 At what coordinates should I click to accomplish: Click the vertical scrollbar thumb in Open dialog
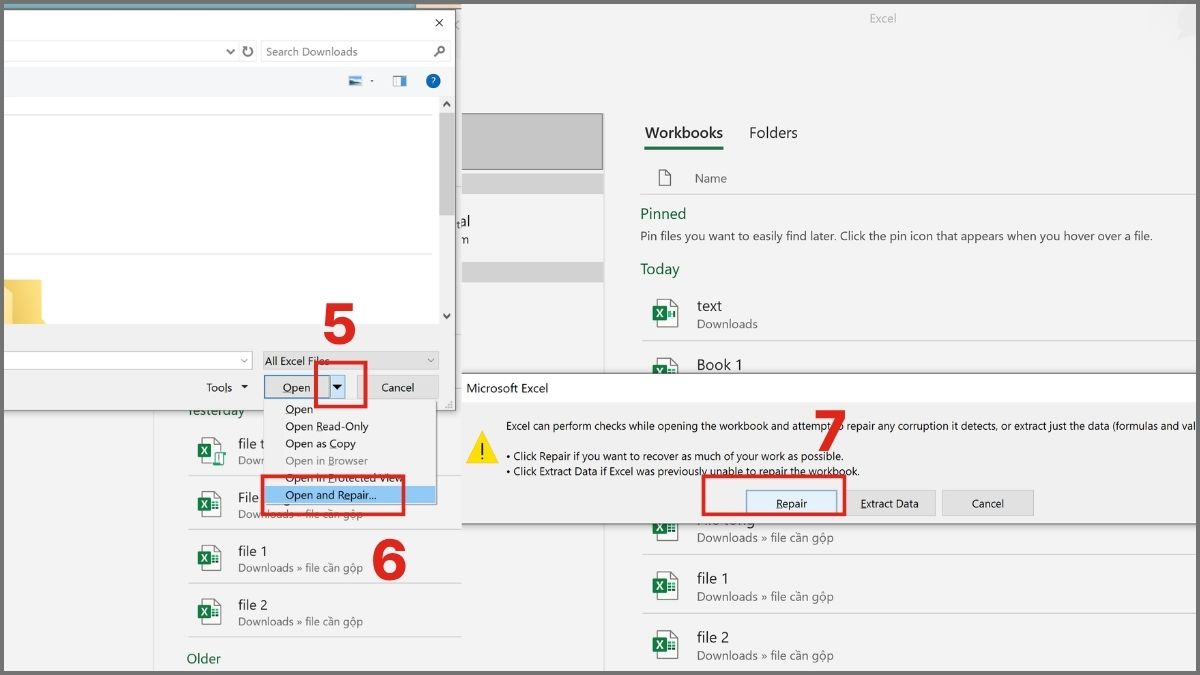[447, 164]
